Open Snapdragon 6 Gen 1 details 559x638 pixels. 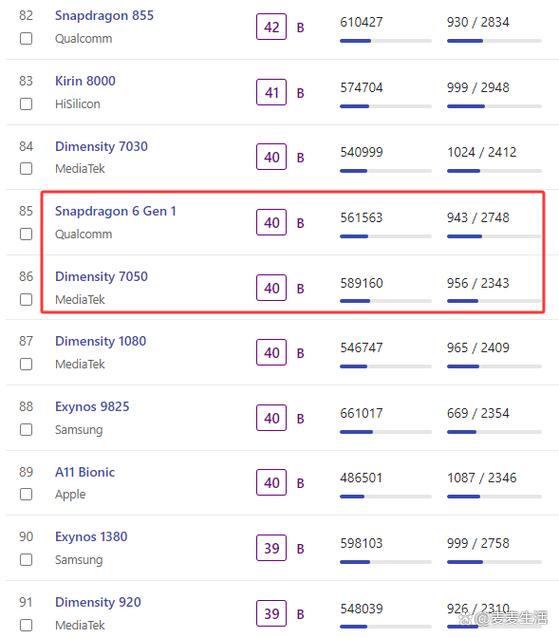(116, 211)
